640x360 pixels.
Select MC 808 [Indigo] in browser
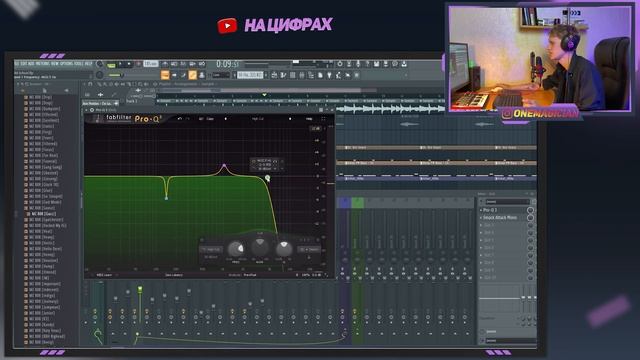click(x=42, y=295)
